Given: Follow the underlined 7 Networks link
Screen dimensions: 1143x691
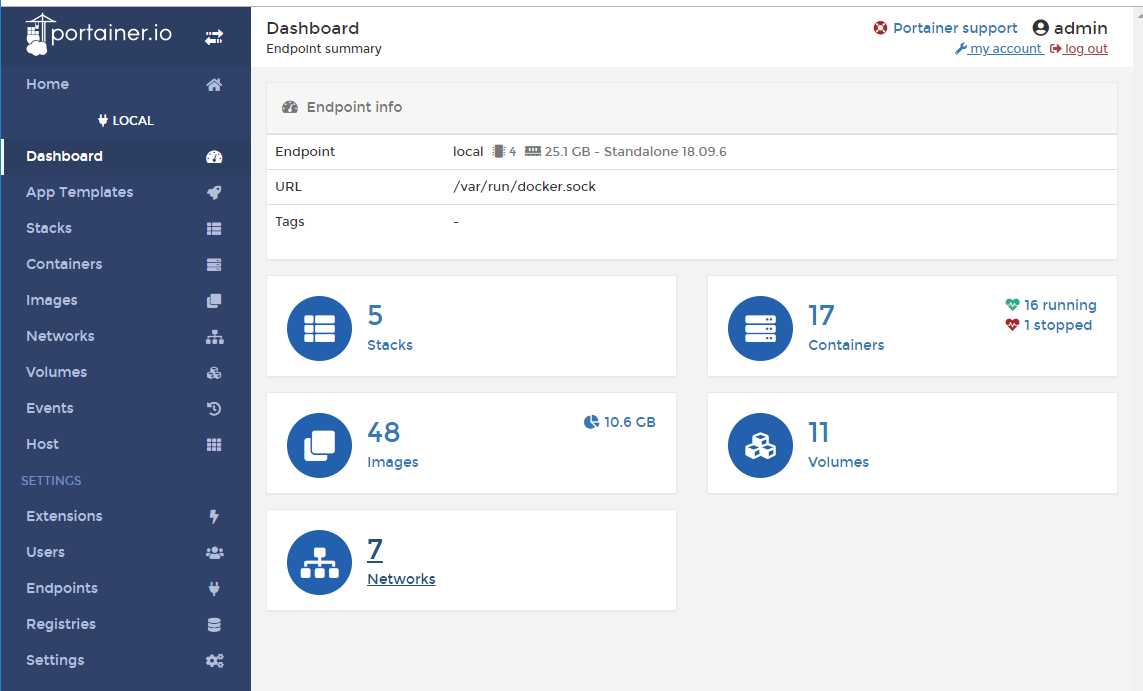Looking at the screenshot, I should [x=401, y=562].
